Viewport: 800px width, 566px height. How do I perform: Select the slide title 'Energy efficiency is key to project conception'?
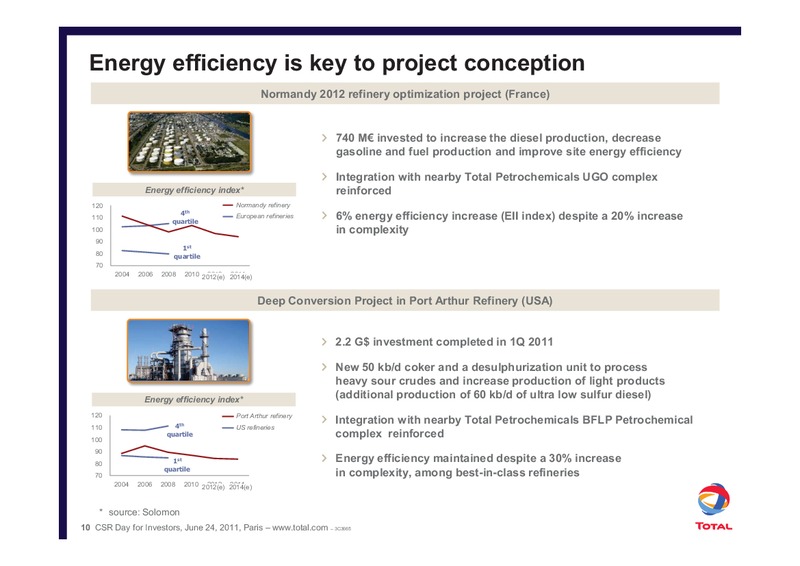coord(337,63)
